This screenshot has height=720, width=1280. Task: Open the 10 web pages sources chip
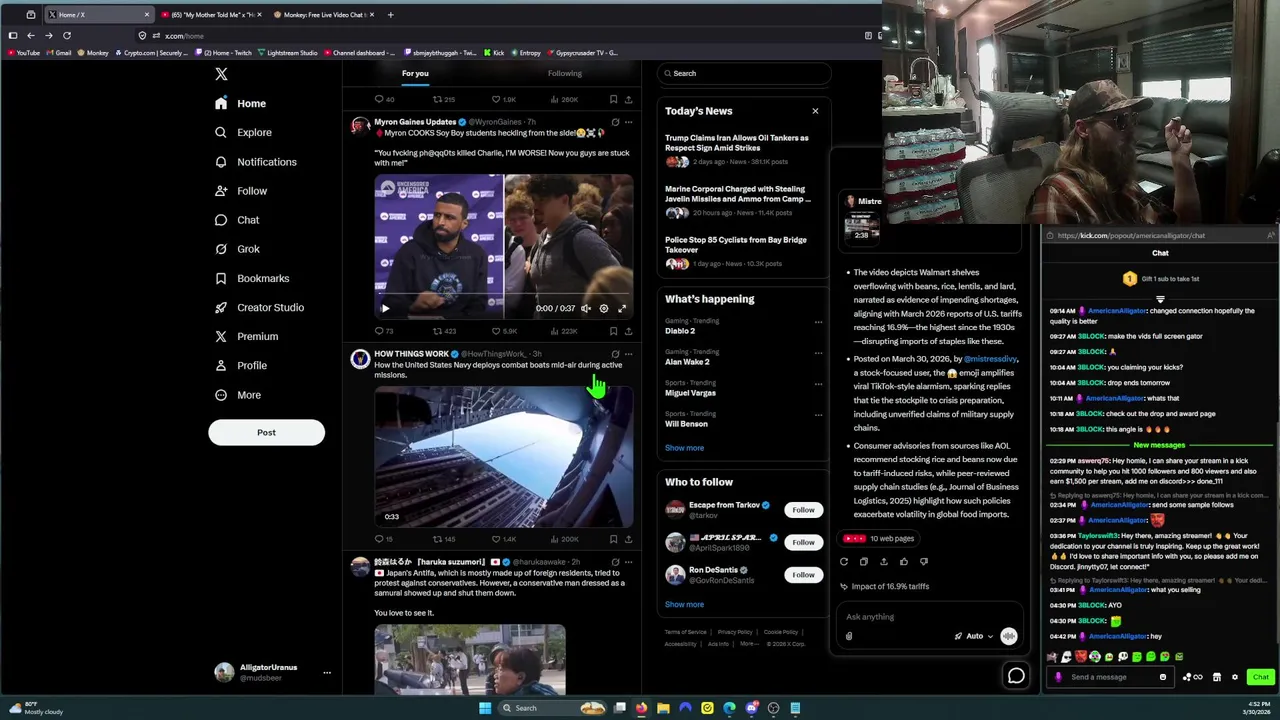880,538
